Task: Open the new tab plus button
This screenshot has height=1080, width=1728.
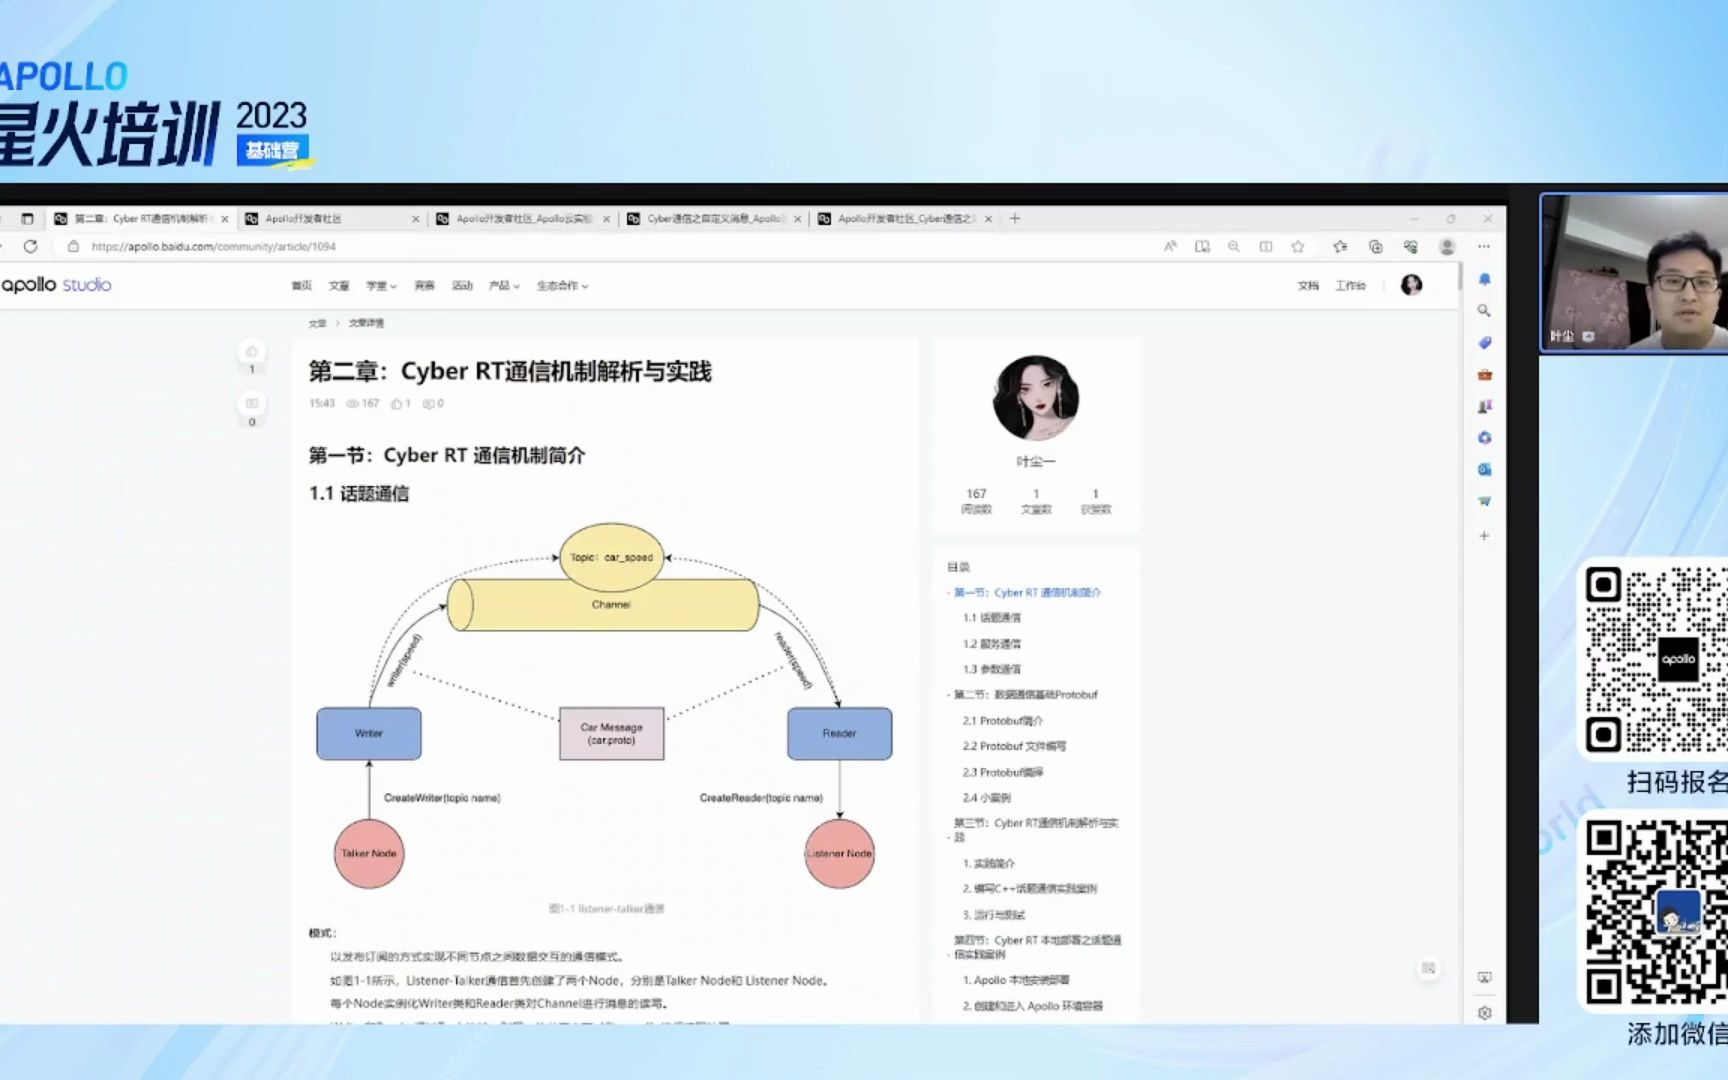Action: [1015, 218]
